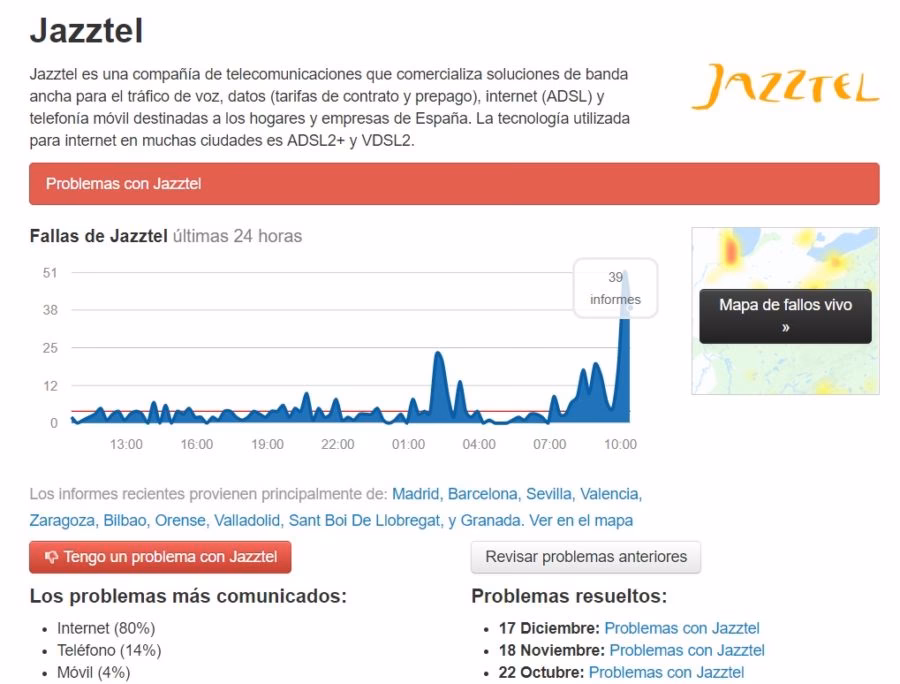Click the '01:00' axis label
This screenshot has height=684, width=900.
[409, 444]
